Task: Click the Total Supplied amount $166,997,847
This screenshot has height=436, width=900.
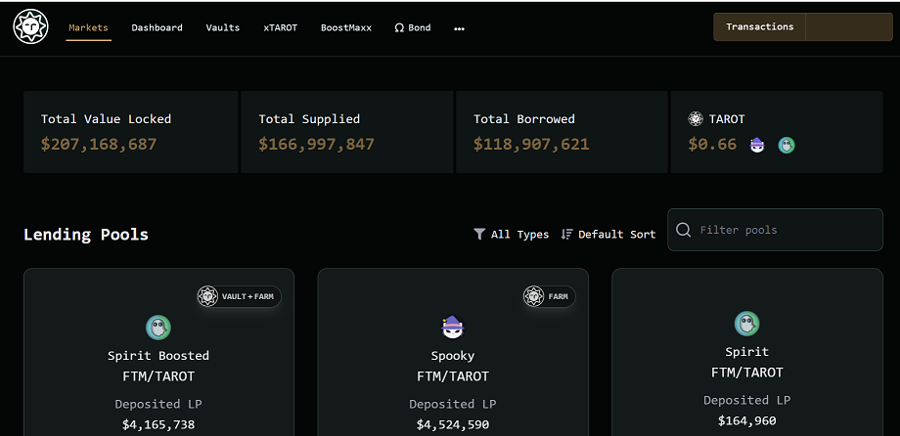Action: (316, 144)
